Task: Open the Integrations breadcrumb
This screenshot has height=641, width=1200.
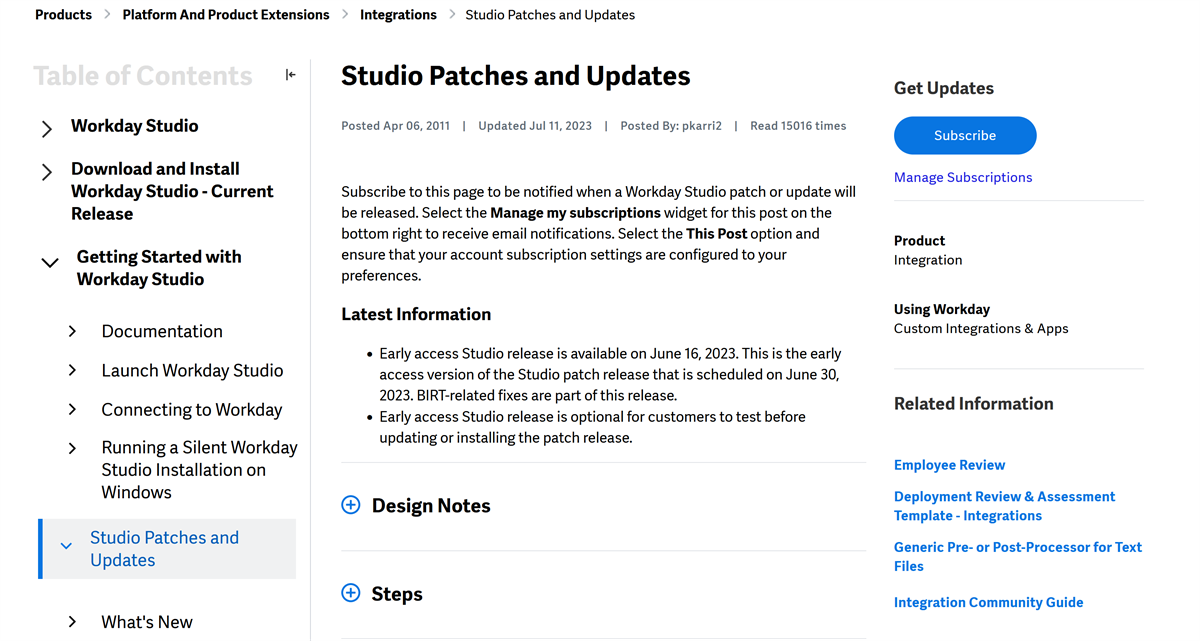Action: pos(398,15)
